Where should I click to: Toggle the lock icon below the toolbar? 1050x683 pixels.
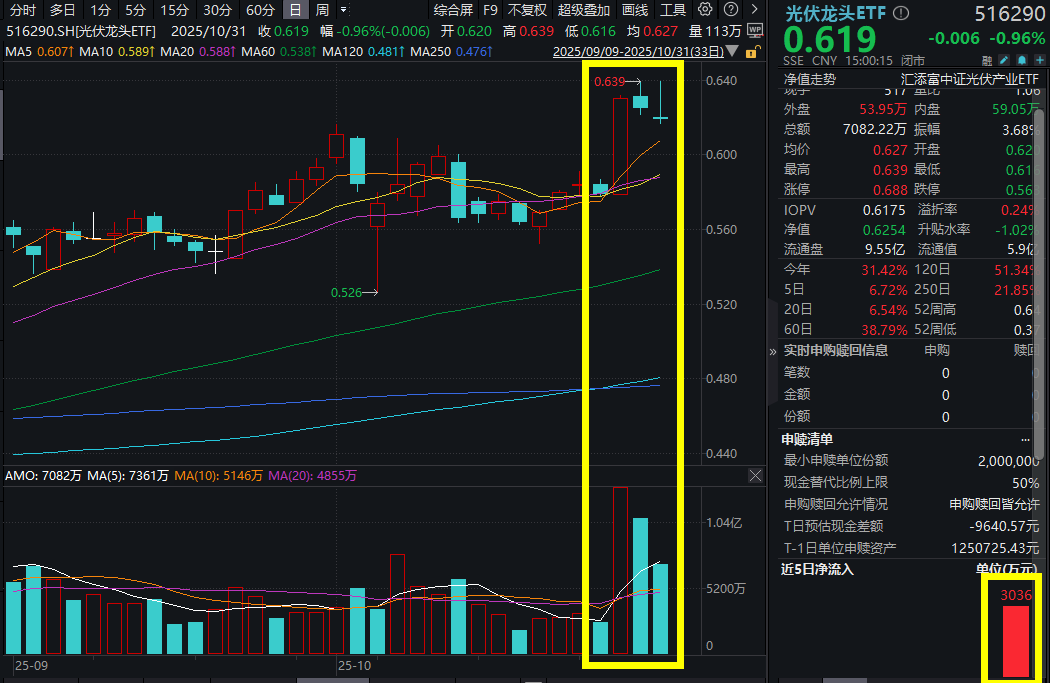tap(752, 52)
